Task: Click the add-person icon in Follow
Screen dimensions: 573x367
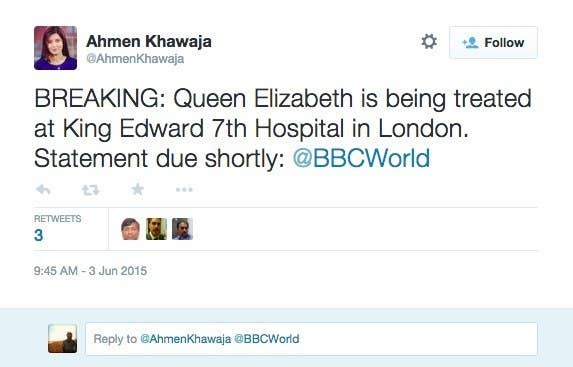Action: (470, 42)
